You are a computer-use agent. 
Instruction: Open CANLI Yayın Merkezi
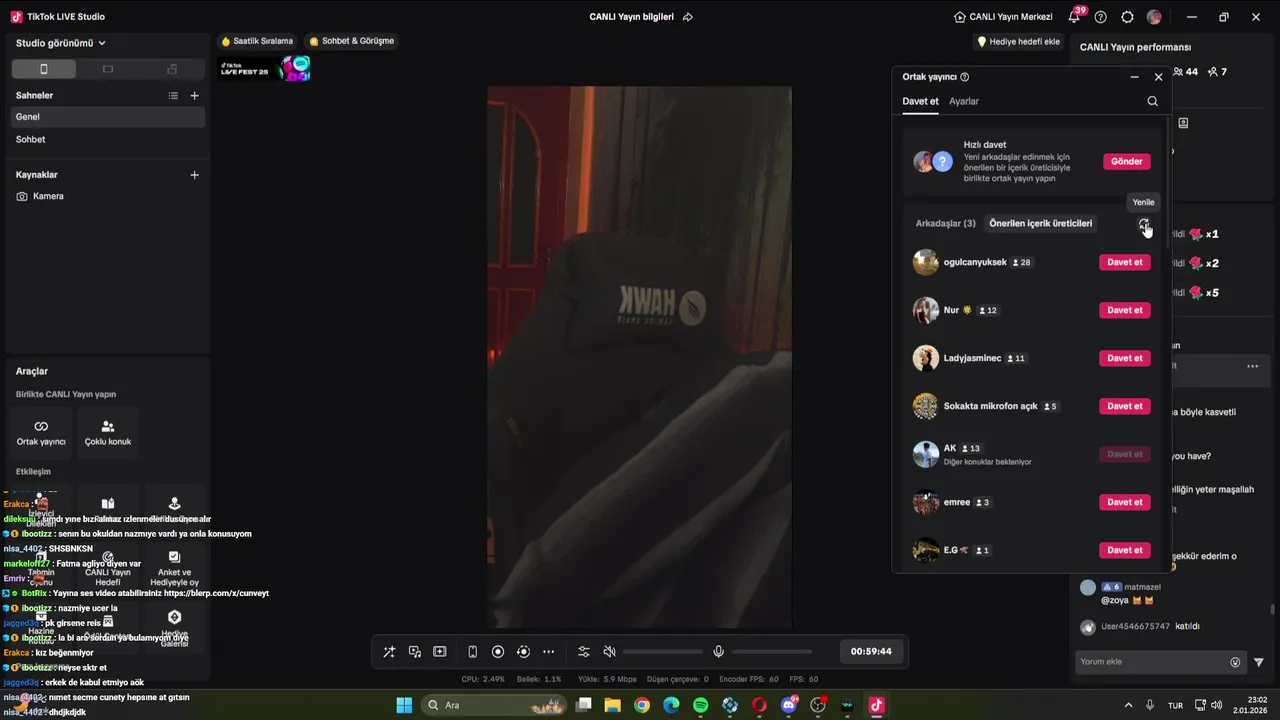(1003, 17)
